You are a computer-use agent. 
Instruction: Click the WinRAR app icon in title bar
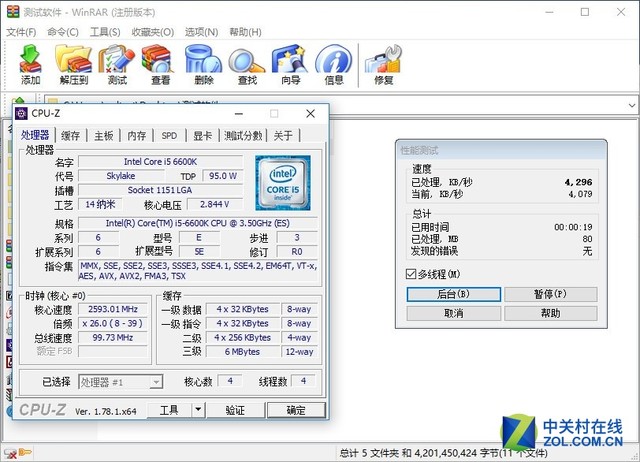tap(13, 12)
